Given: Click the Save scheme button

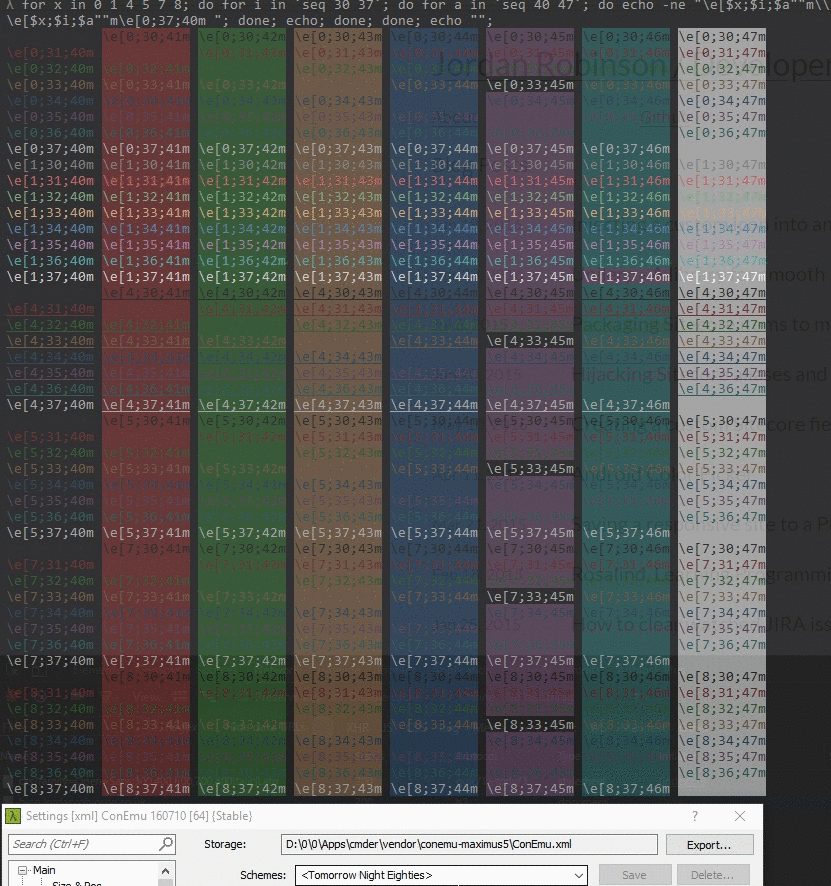Looking at the screenshot, I should click(x=634, y=875).
